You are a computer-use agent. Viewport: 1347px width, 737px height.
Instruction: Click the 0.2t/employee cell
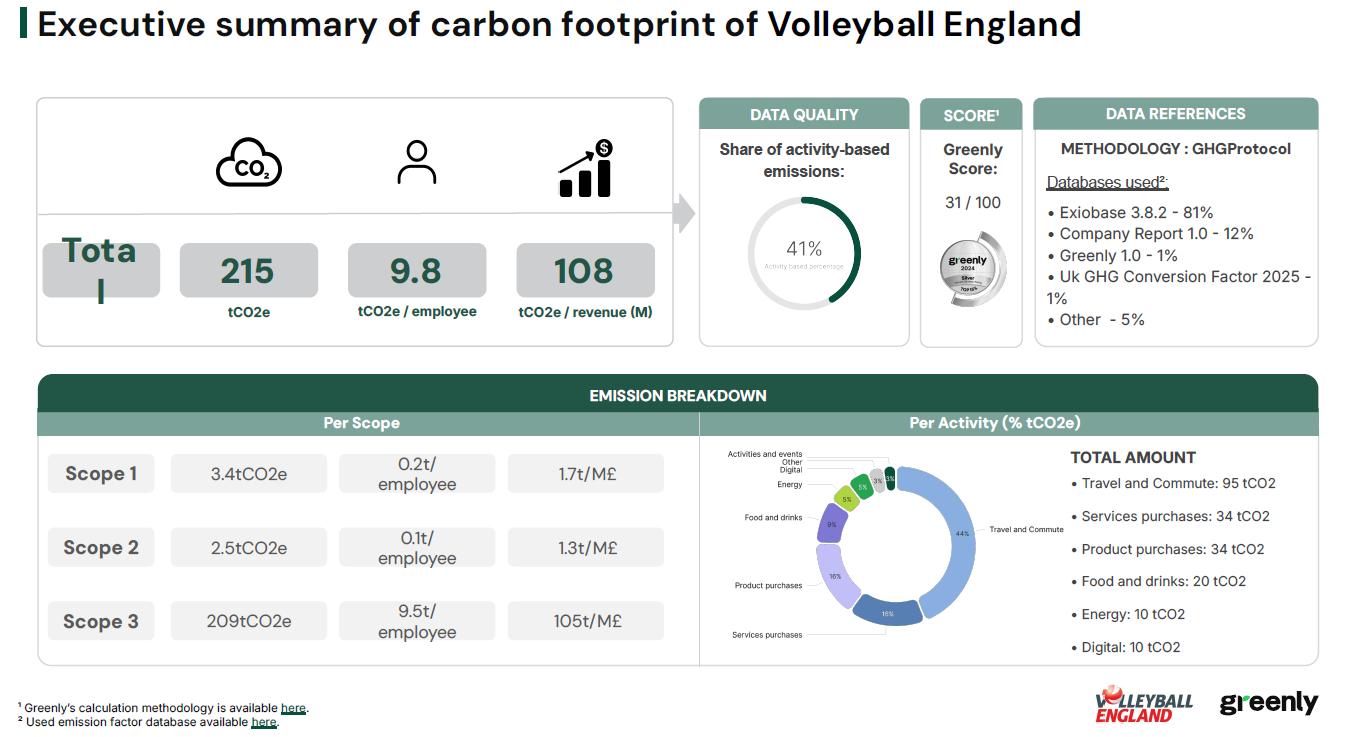(x=417, y=473)
